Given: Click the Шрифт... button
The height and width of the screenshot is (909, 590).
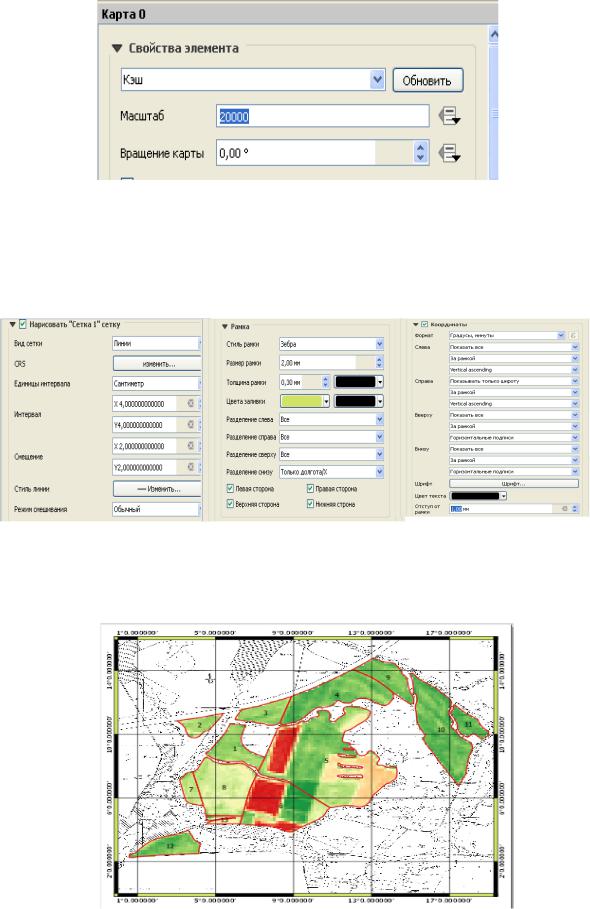Looking at the screenshot, I should (x=513, y=483).
